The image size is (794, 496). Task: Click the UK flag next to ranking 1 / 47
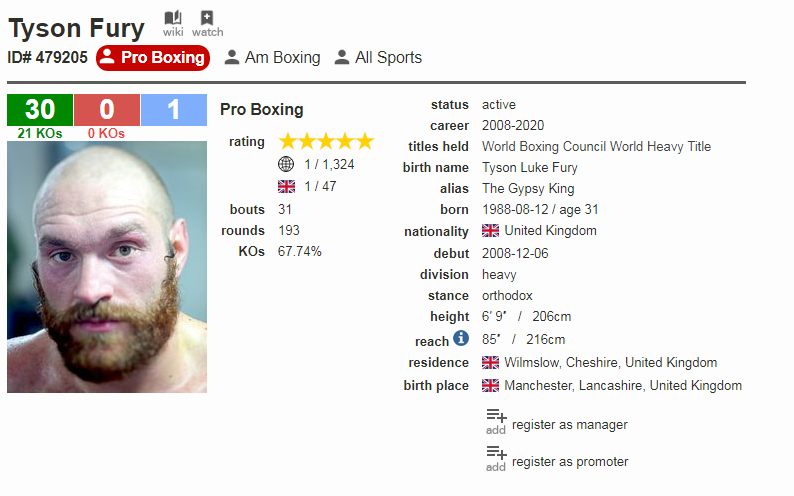(x=287, y=187)
